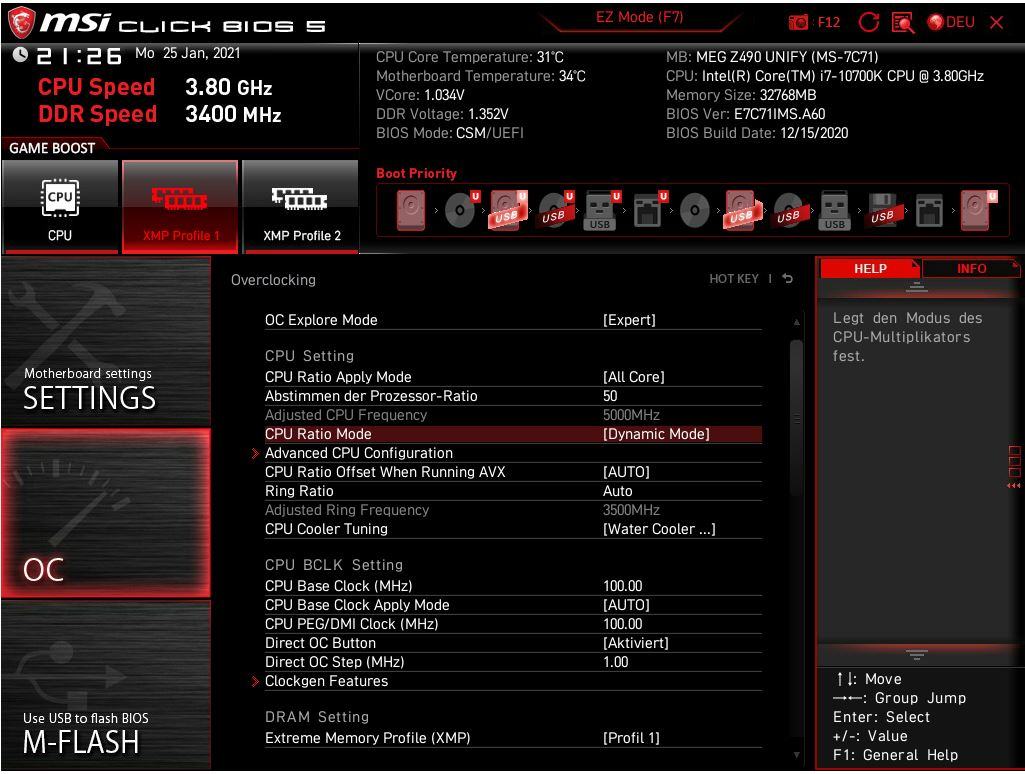Open CPU Ratio Offset When Running AVX dropdown
Image resolution: width=1025 pixels, height=774 pixels.
(626, 472)
